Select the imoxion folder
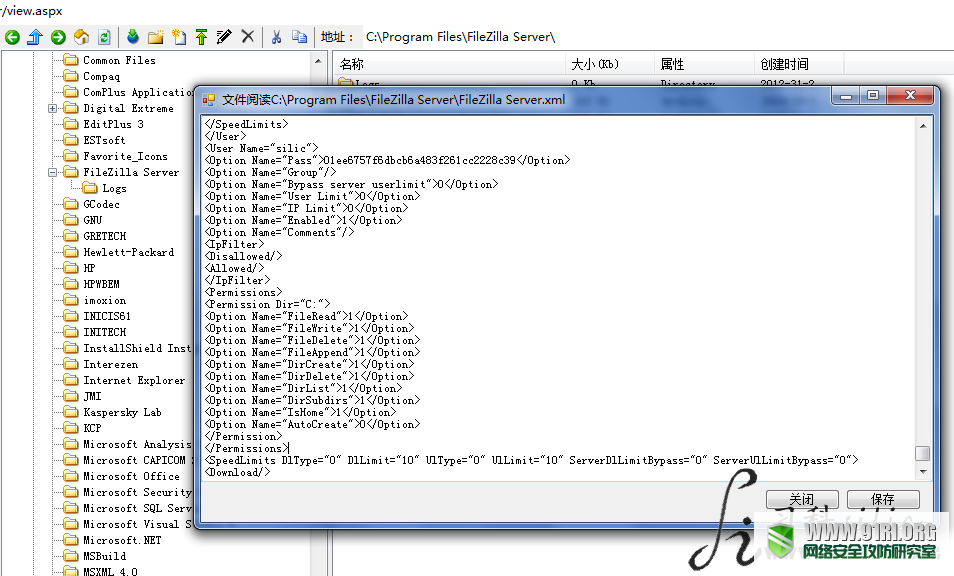The height and width of the screenshot is (576, 954). point(105,300)
